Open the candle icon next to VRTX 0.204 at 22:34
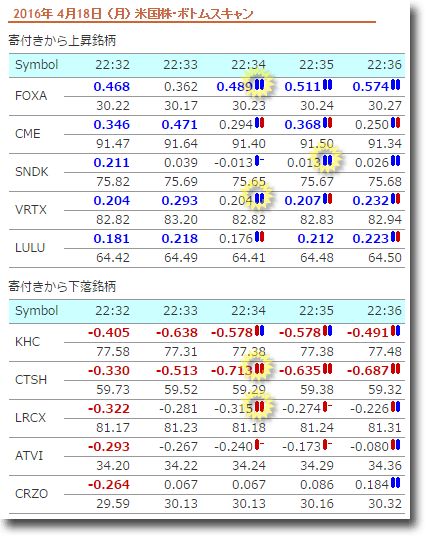Image resolution: width=427 pixels, height=536 pixels. click(259, 198)
